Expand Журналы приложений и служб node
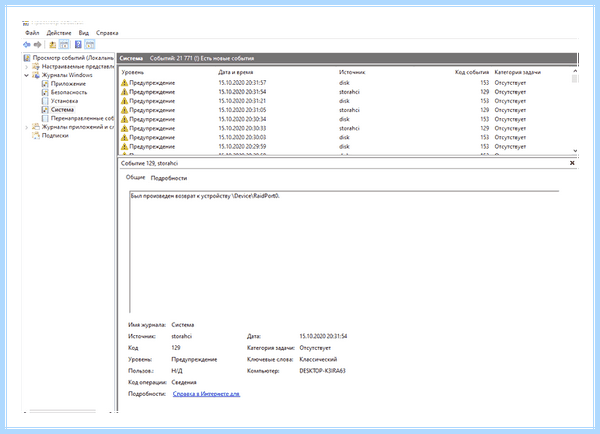This screenshot has width=600, height=434. point(26,127)
